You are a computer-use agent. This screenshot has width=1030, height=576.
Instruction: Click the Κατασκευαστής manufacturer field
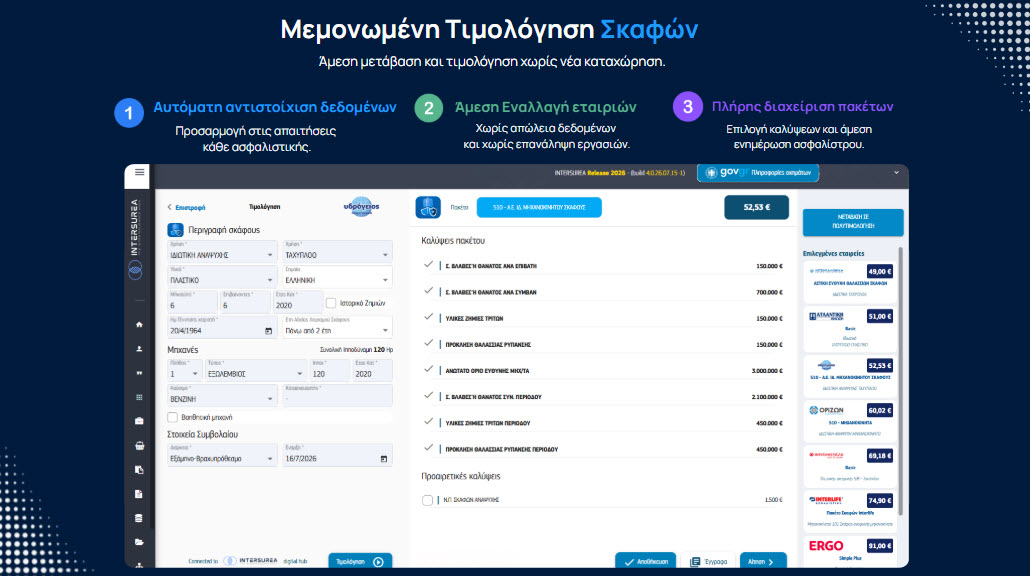337,395
